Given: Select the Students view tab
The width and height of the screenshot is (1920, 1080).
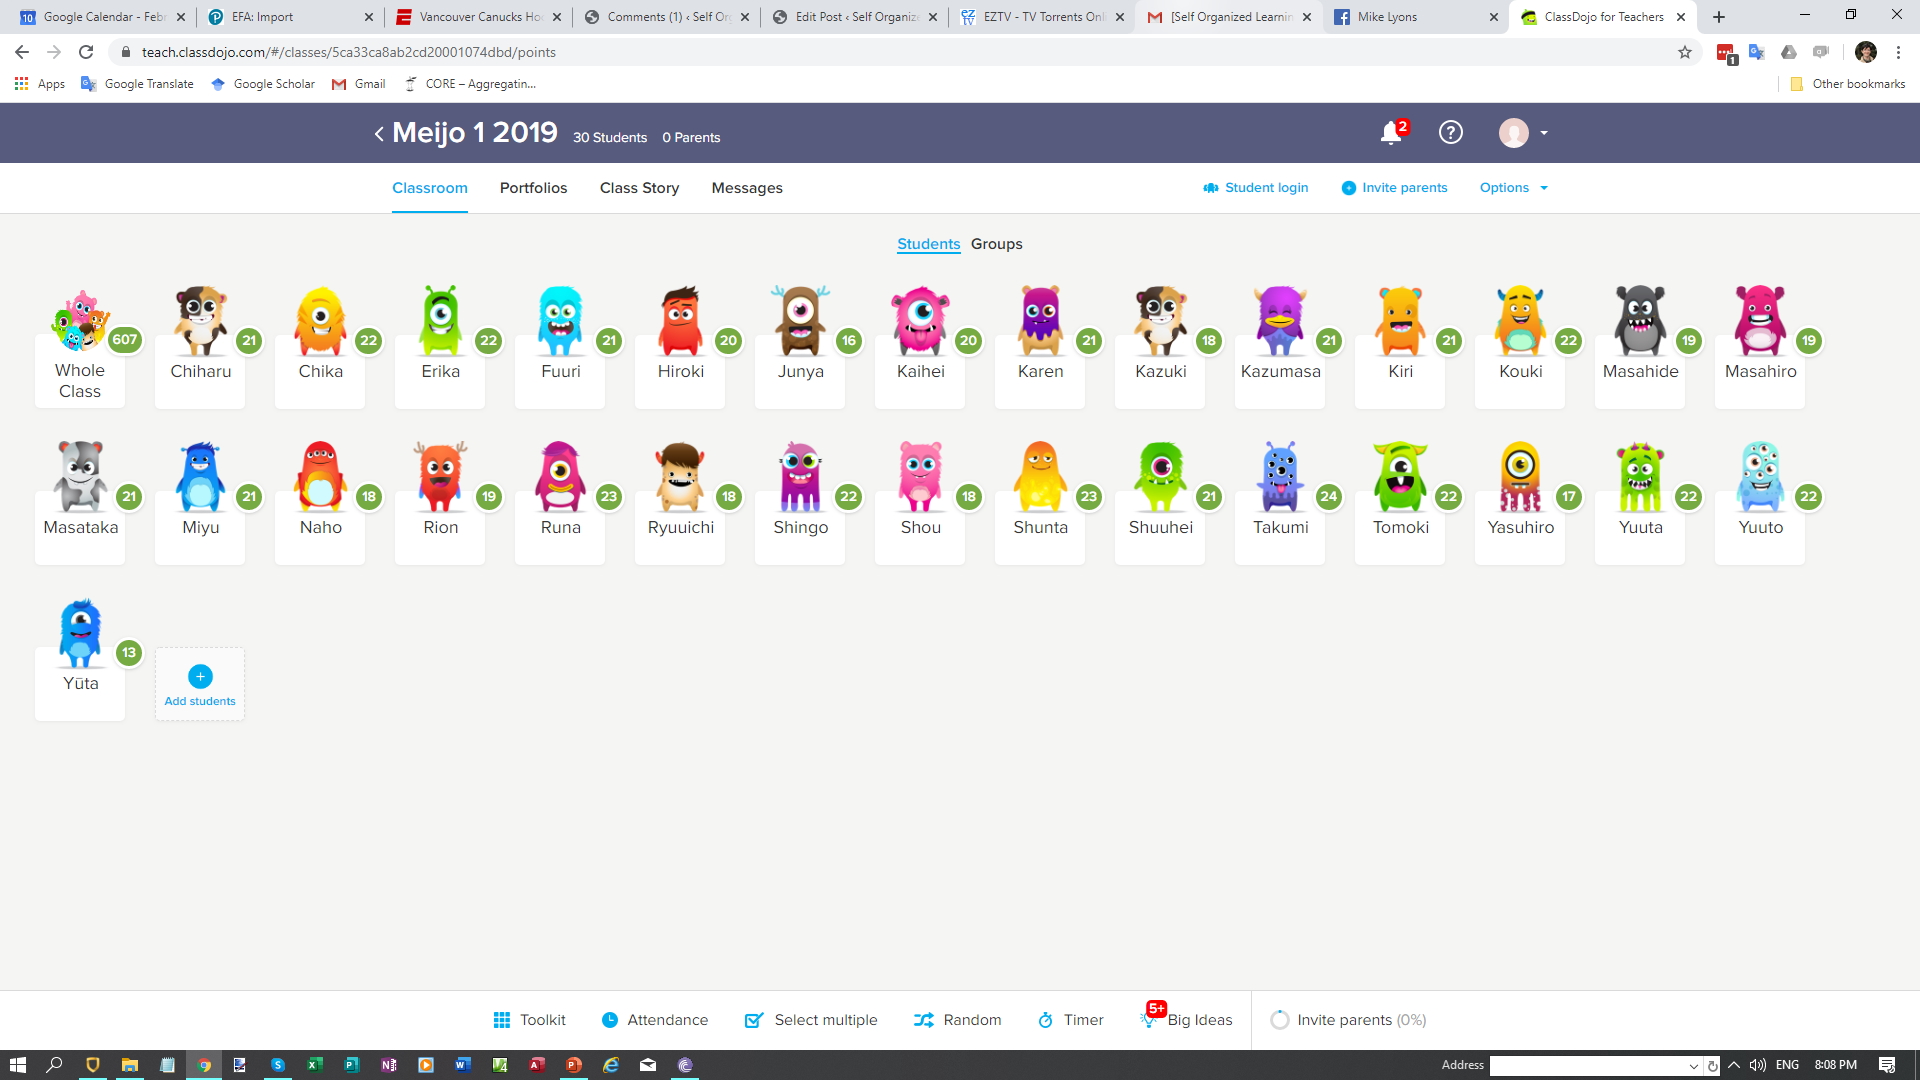Looking at the screenshot, I should coord(928,244).
